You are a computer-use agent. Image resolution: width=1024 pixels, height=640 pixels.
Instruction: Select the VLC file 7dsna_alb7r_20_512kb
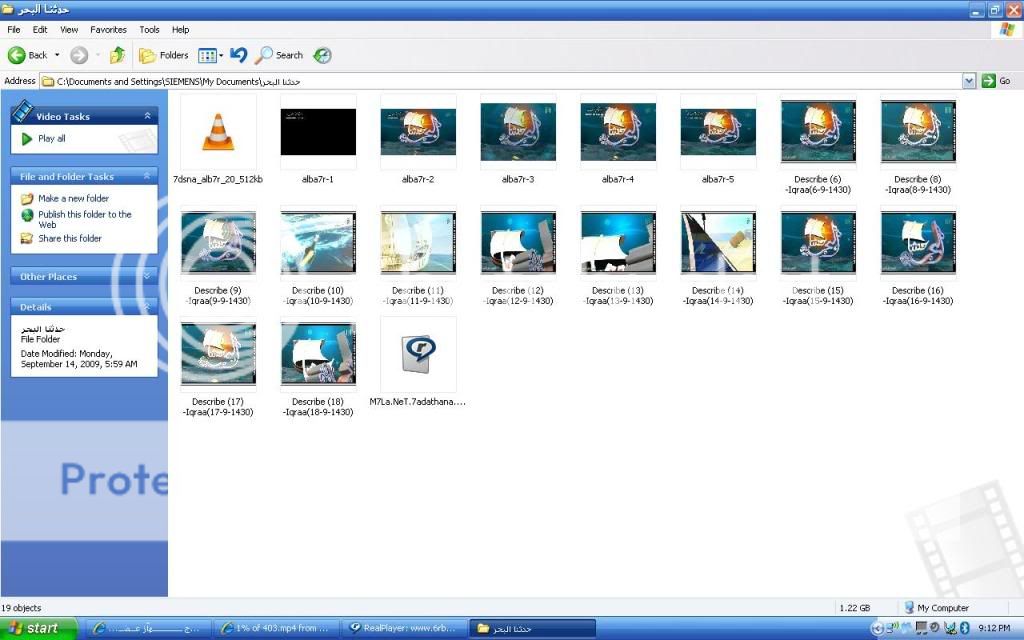tap(218, 133)
